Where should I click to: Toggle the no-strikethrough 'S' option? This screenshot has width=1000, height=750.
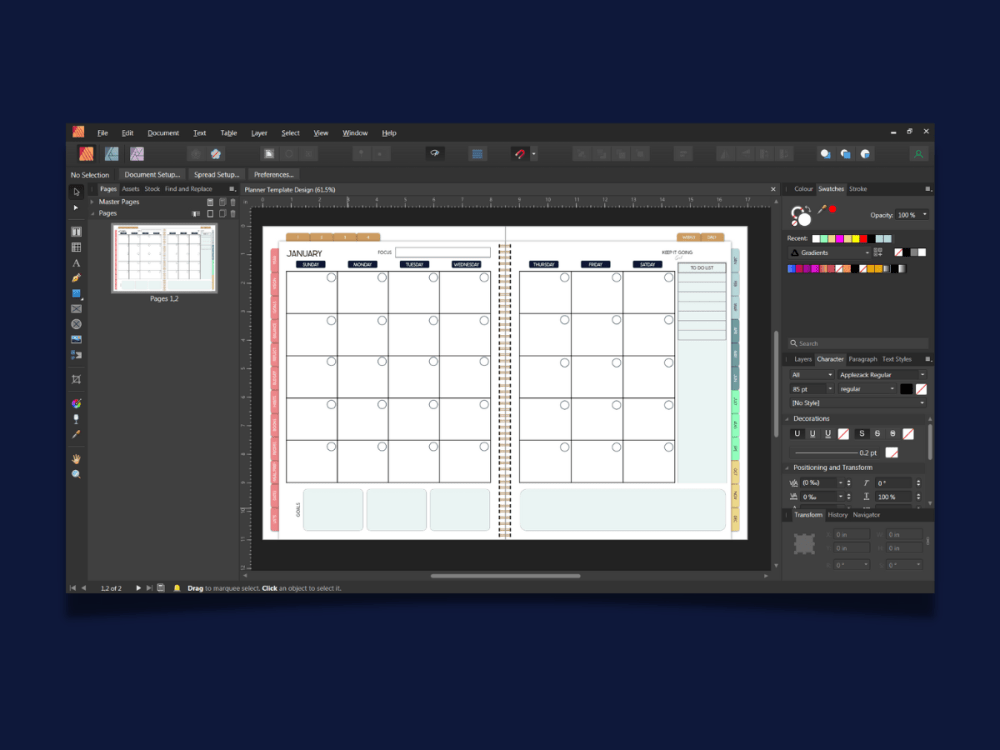pyautogui.click(x=862, y=434)
